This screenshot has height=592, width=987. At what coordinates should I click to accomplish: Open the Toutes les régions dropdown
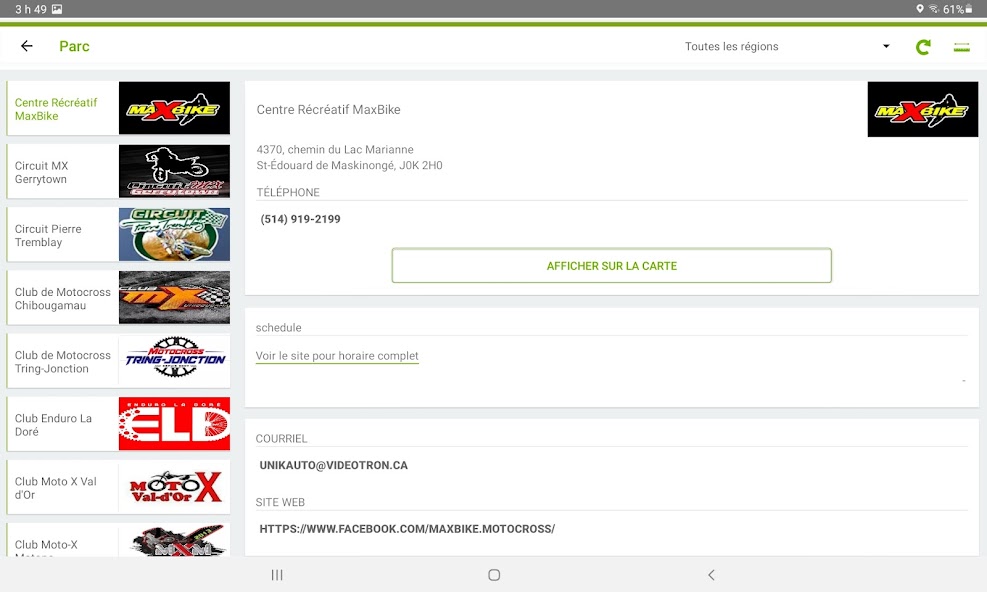point(786,47)
